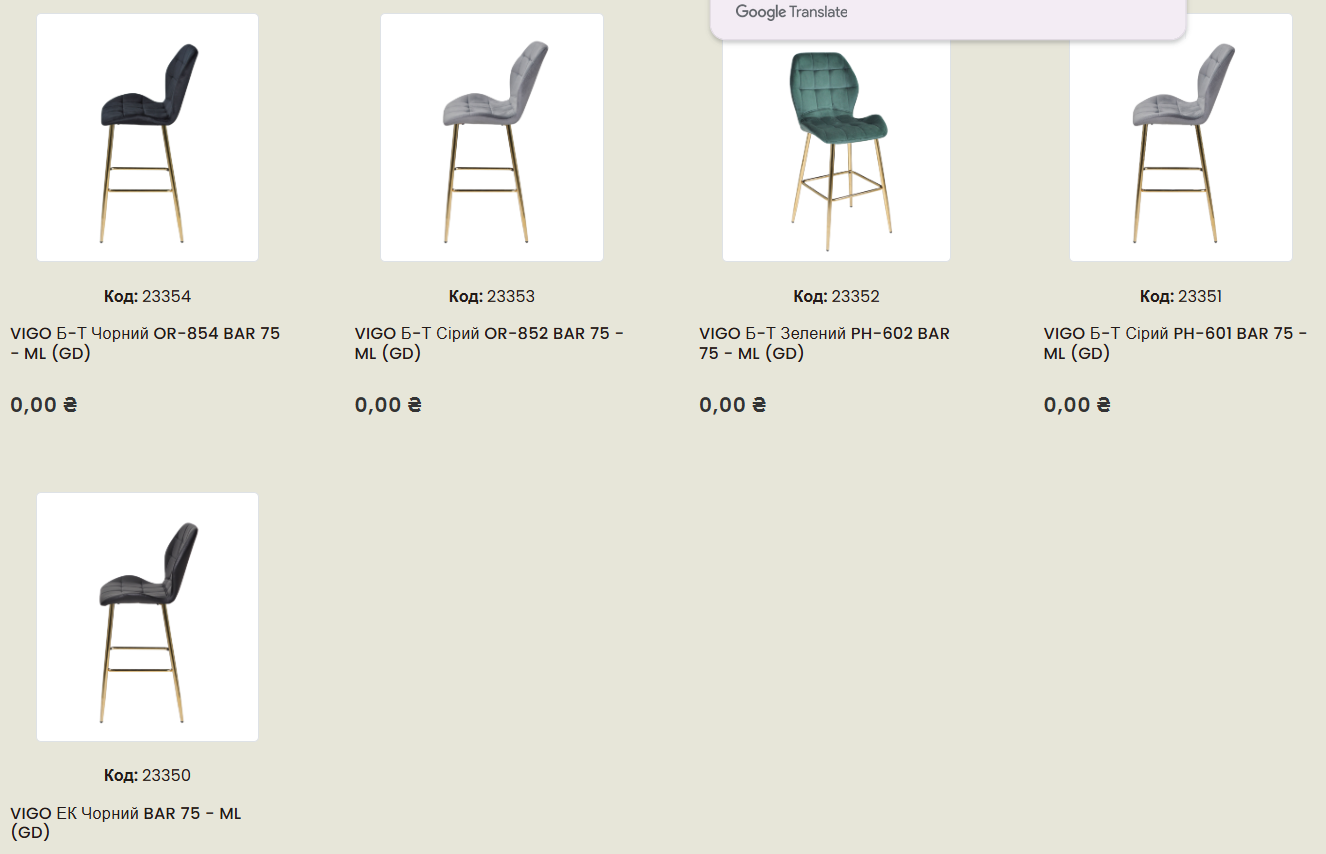Click the 0,00 ₴ price under code 23352

pos(733,405)
